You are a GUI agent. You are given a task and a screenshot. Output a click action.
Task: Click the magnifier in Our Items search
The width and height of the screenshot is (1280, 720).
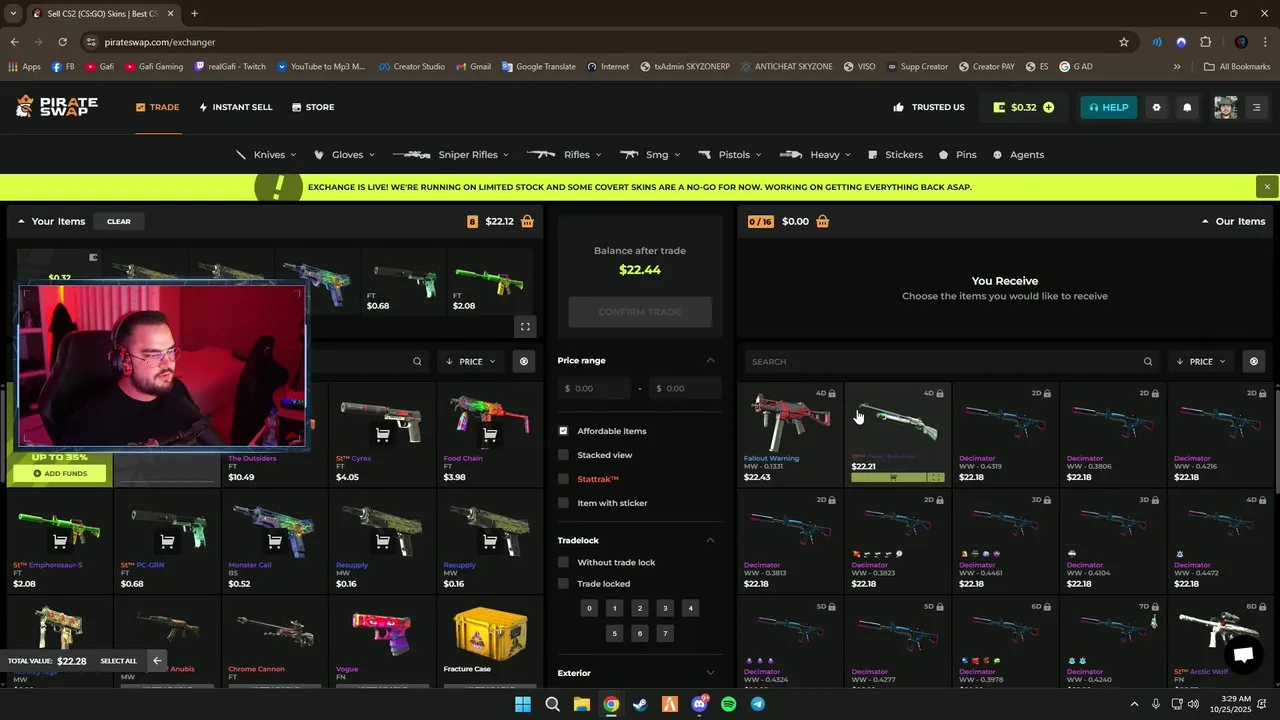(x=1148, y=361)
